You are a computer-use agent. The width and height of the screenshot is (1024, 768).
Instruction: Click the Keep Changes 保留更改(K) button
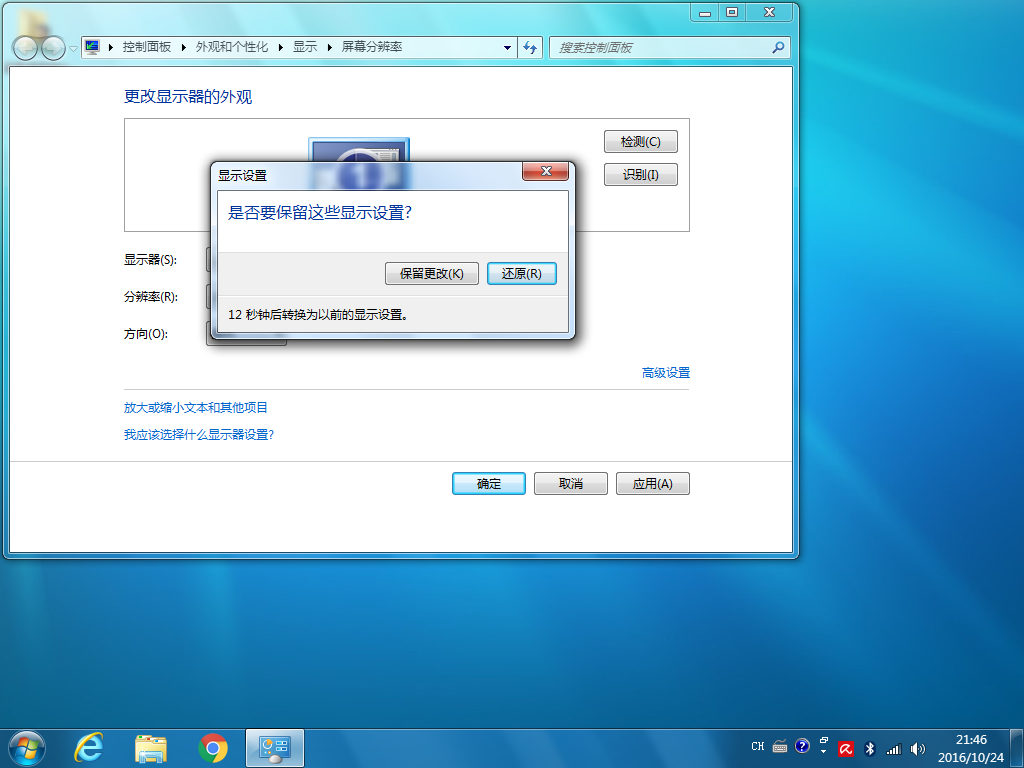tap(432, 274)
